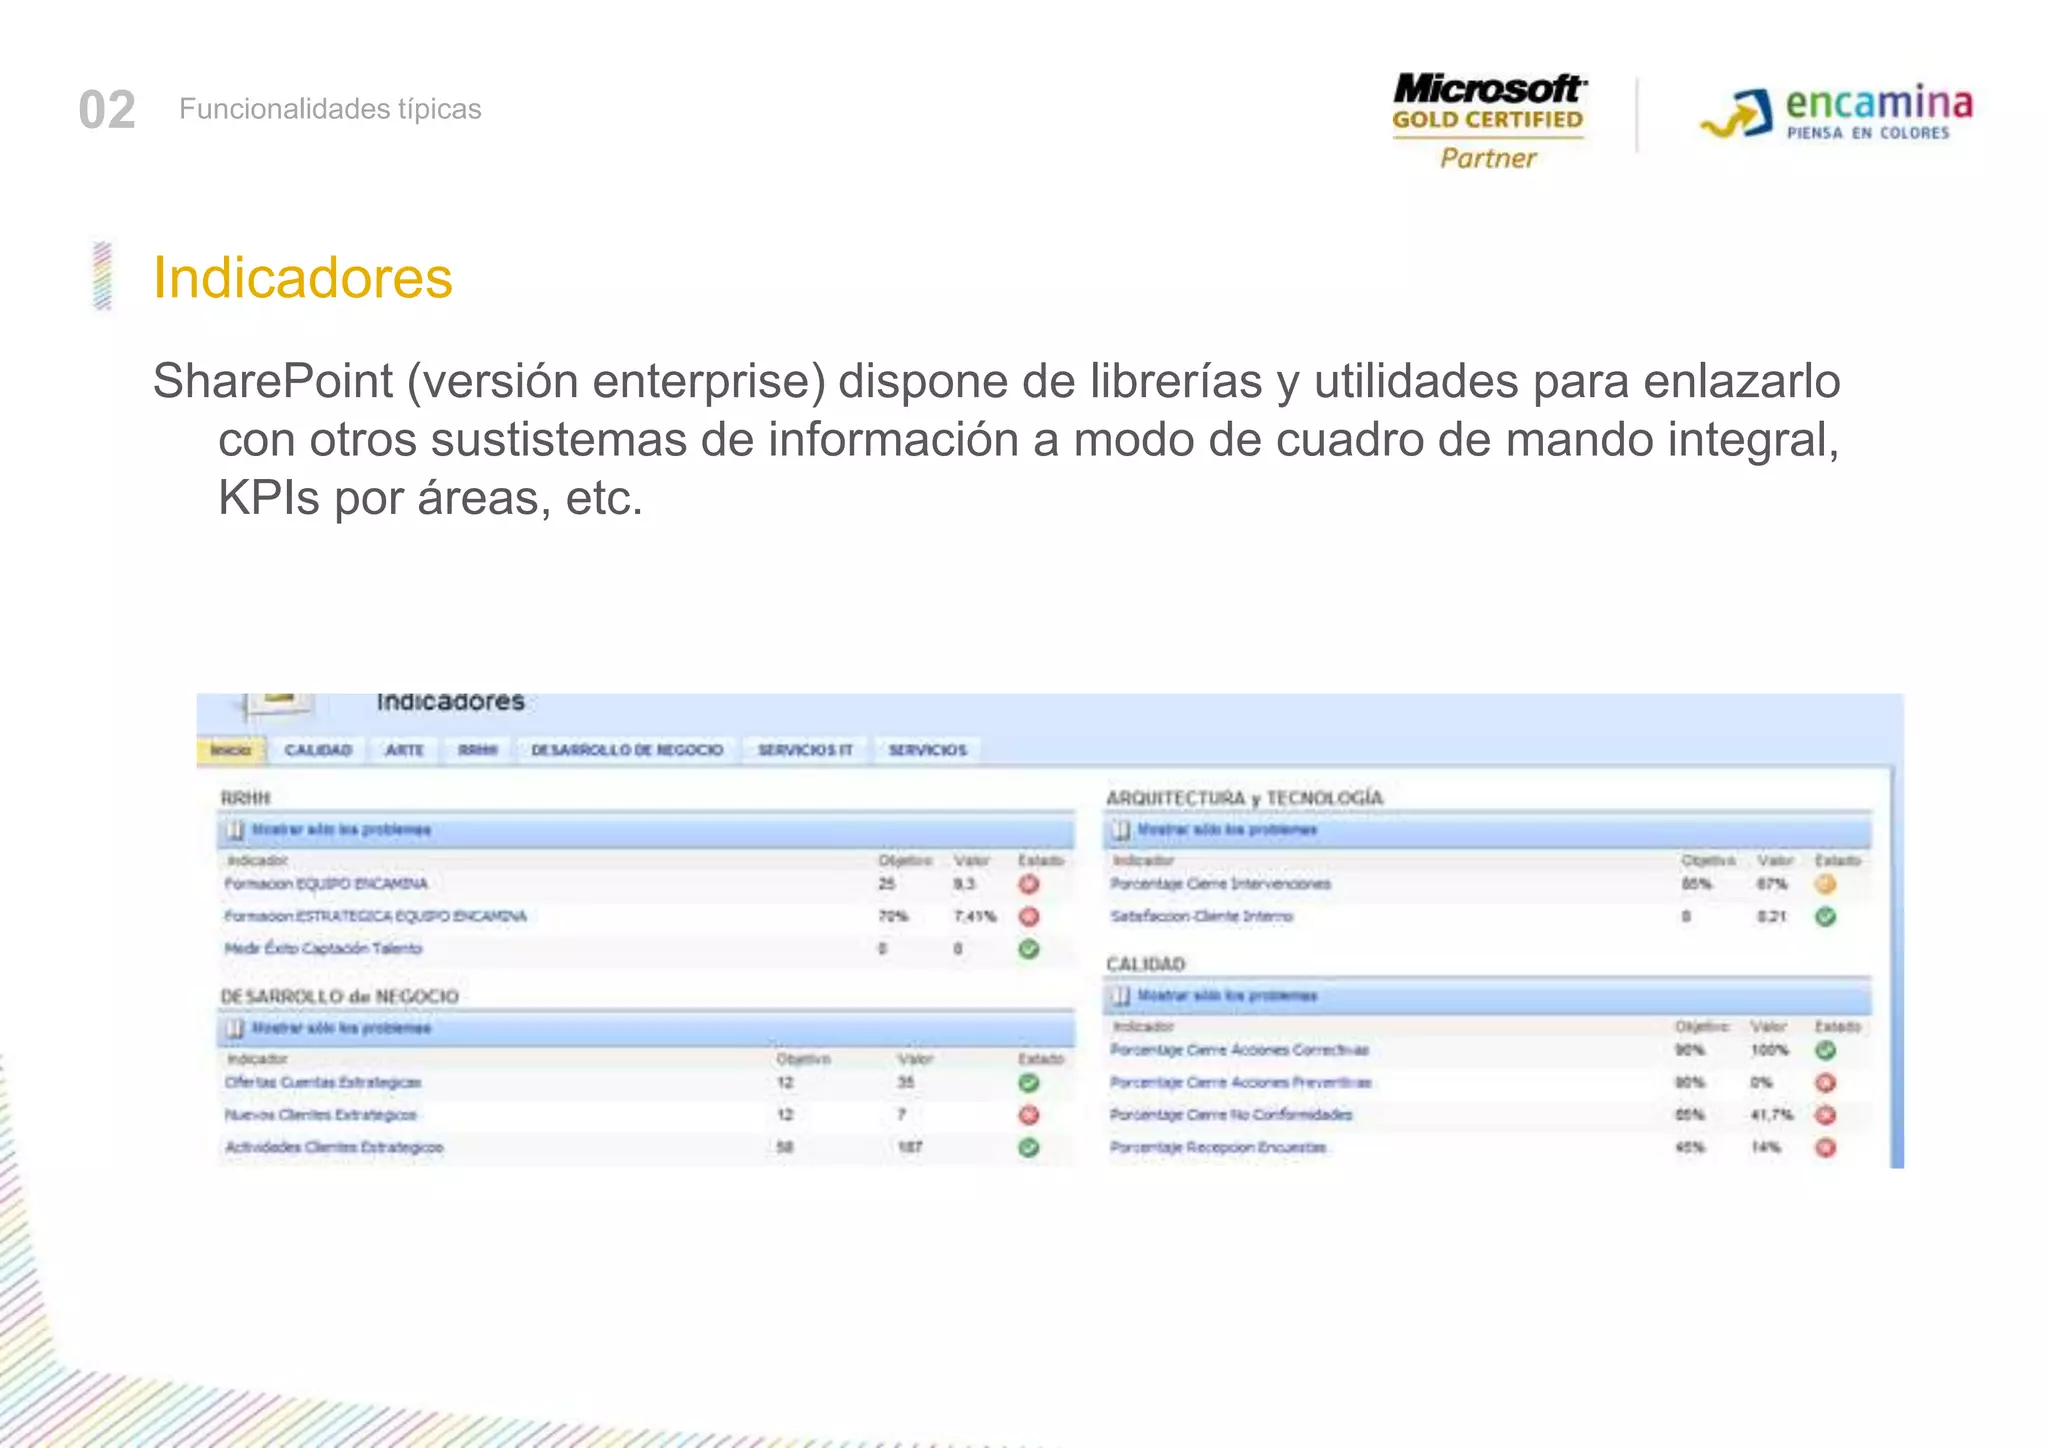Click value 41,7% in No Conformidades row
Screen dimensions: 2048x1448
[x=1772, y=1115]
